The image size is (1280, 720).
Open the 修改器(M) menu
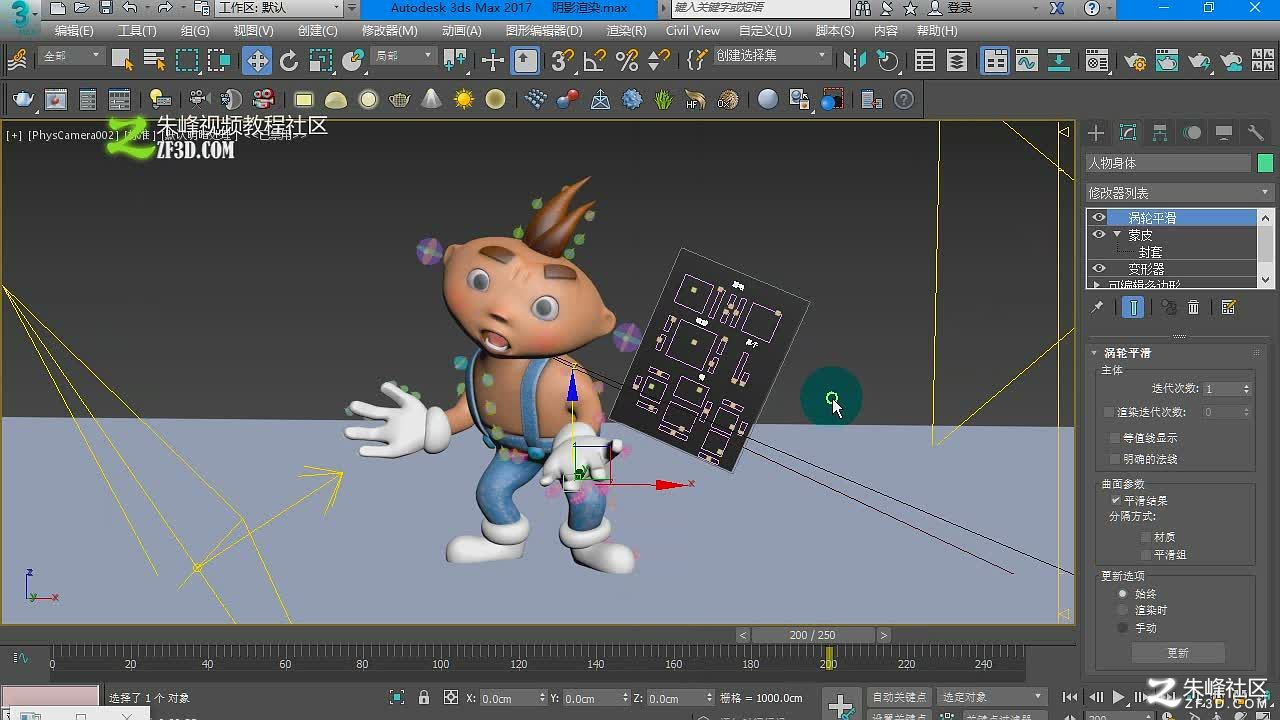(x=390, y=31)
